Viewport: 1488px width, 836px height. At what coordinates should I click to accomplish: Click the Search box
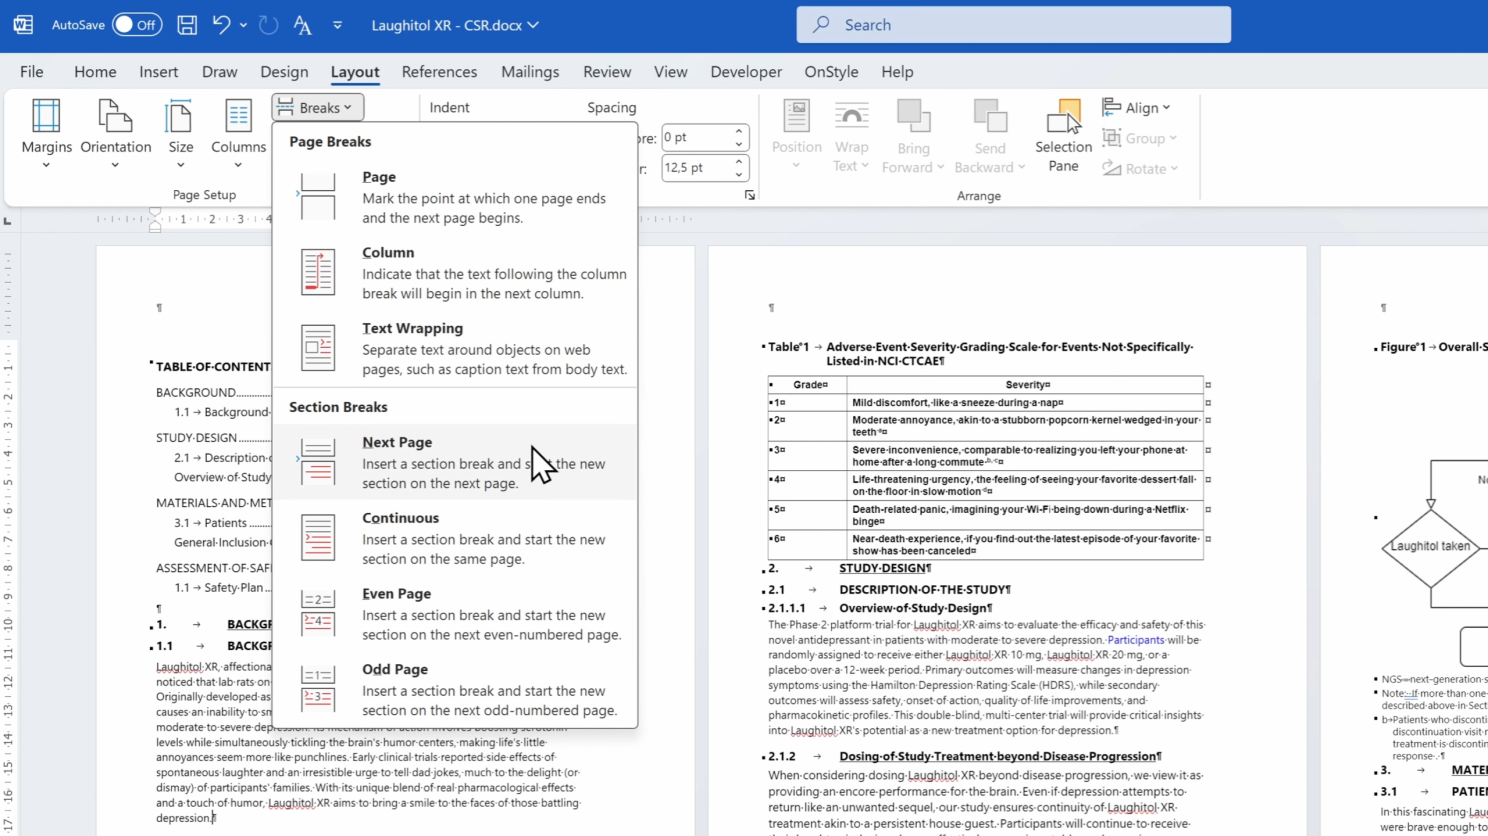point(1013,25)
